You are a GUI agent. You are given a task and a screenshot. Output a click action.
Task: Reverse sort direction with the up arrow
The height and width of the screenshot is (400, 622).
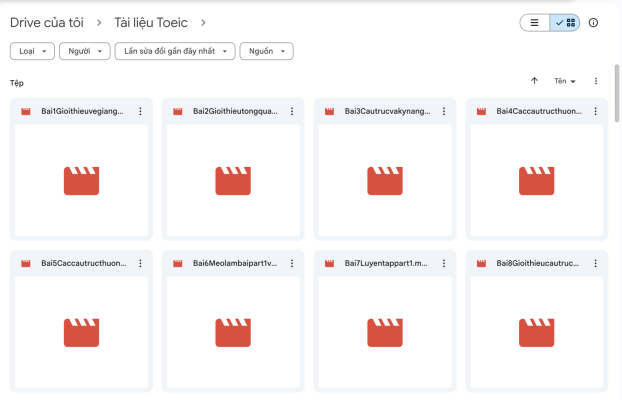pyautogui.click(x=534, y=81)
